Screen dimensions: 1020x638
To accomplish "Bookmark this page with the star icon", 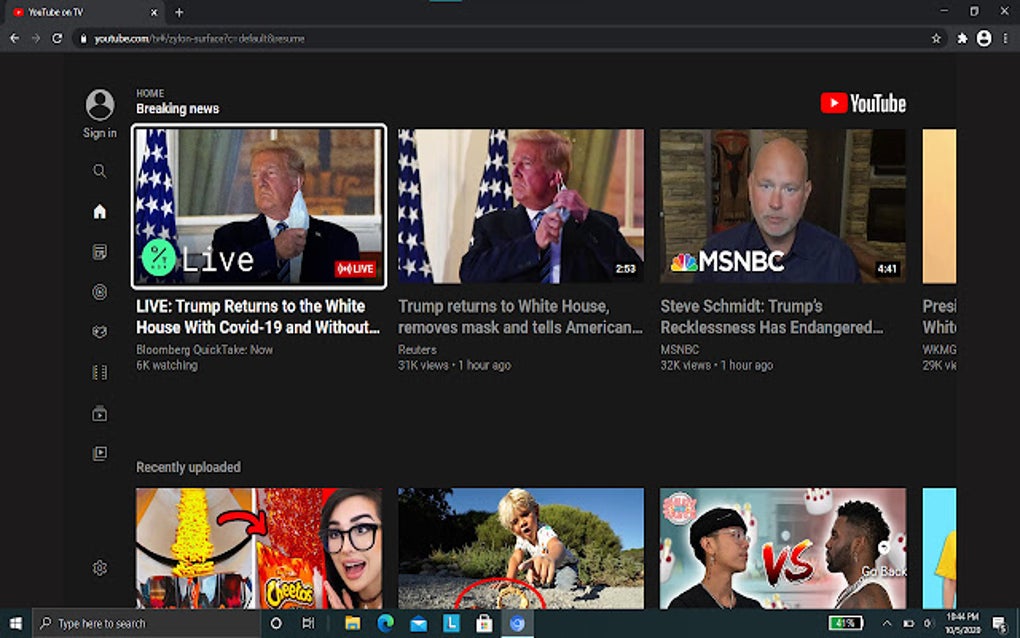I will [936, 38].
